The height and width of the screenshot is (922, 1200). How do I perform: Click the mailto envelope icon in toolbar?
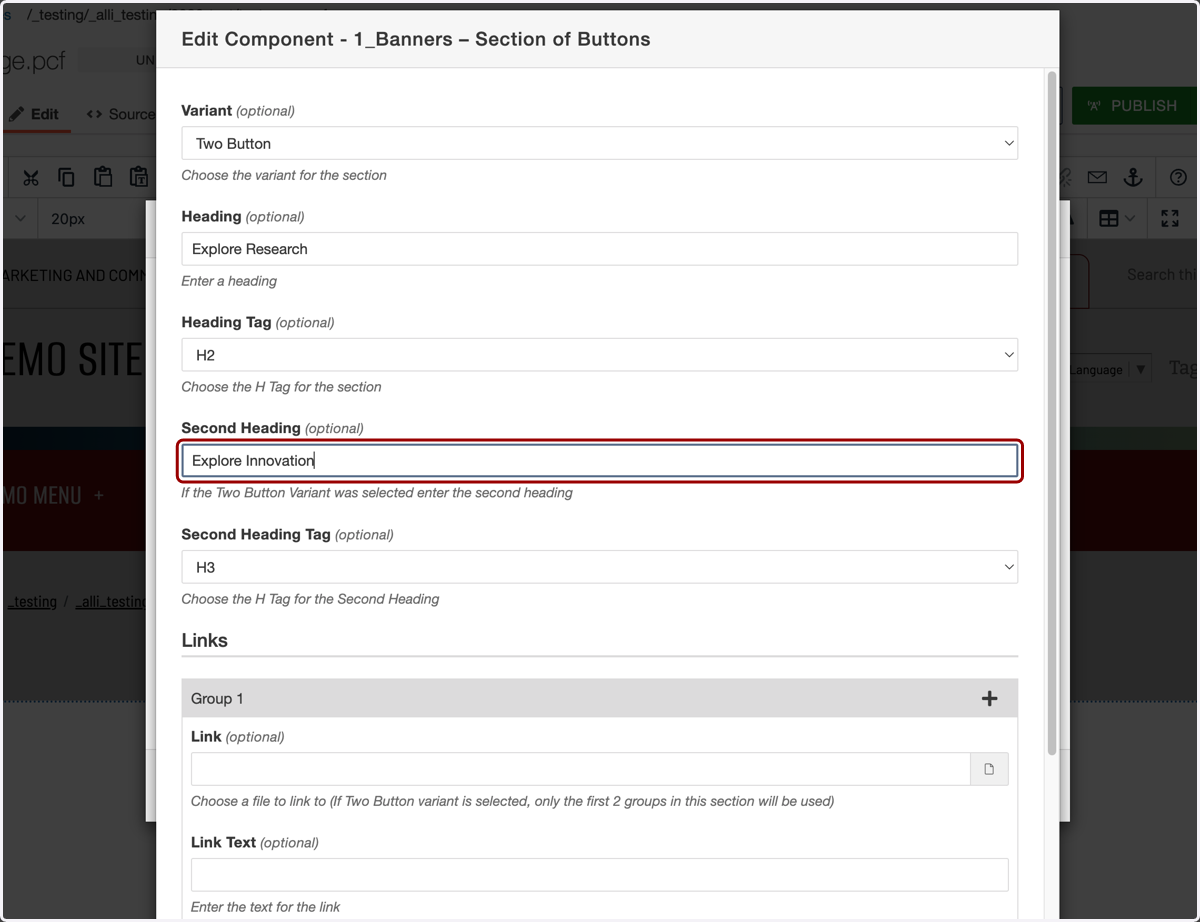1097,178
